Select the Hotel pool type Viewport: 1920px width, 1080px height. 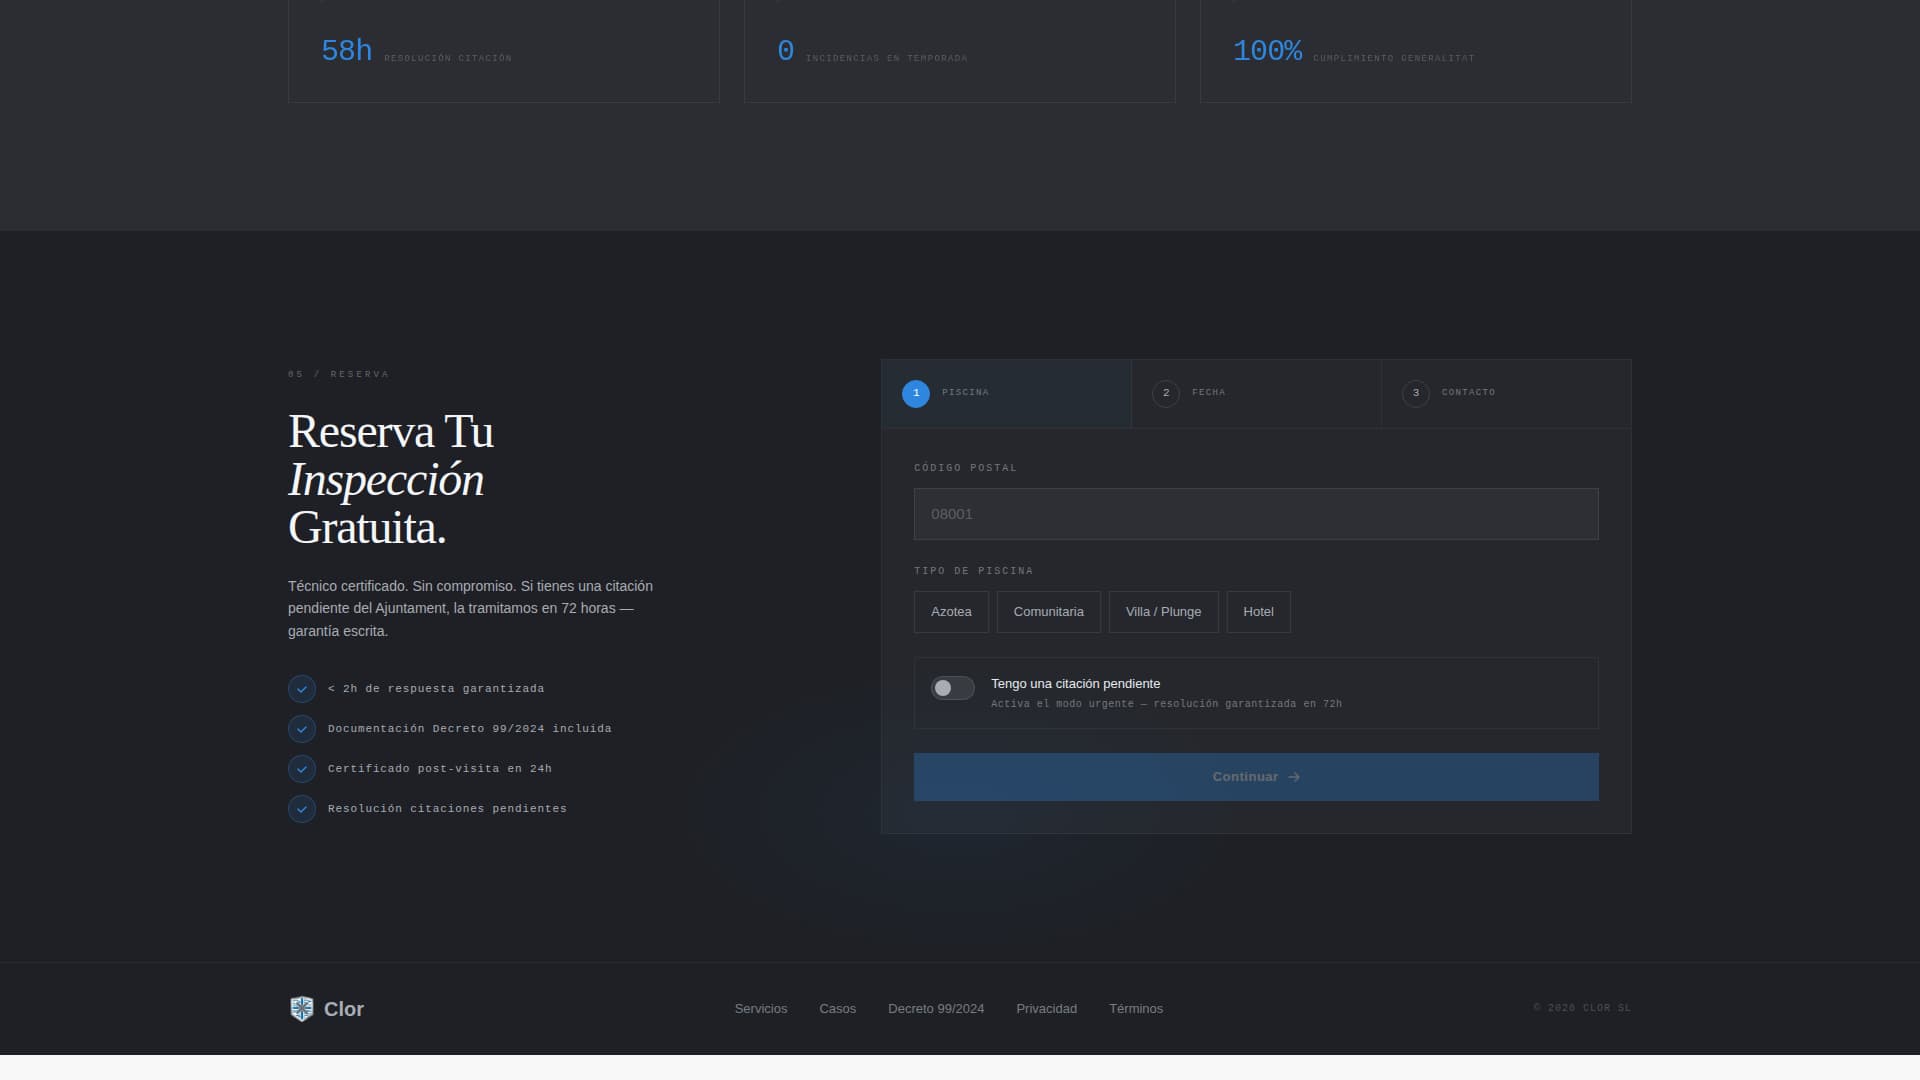coord(1259,612)
